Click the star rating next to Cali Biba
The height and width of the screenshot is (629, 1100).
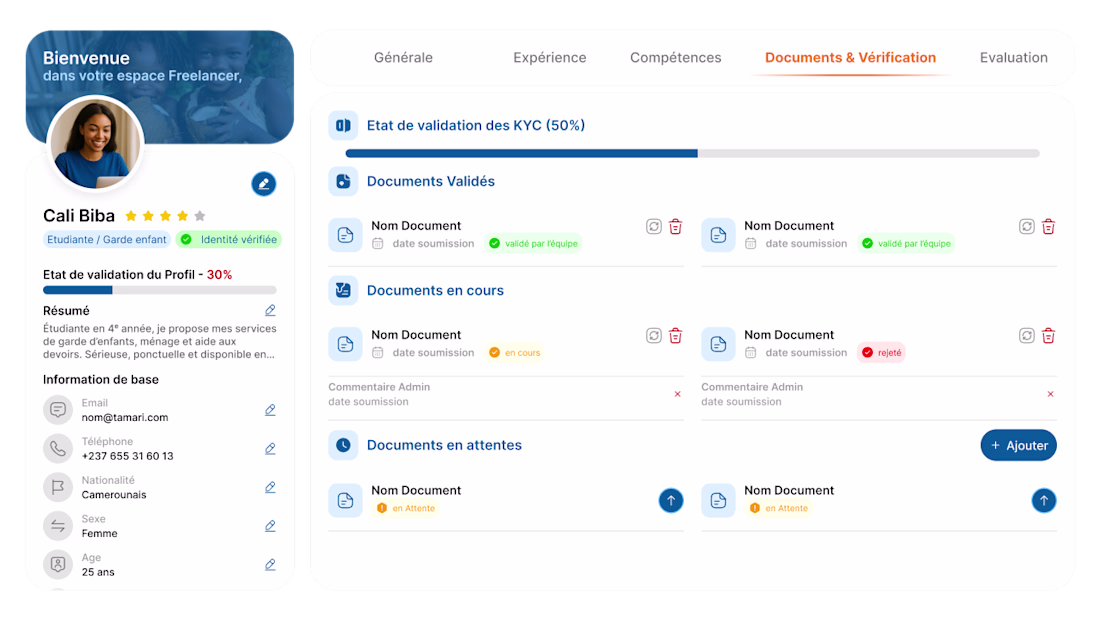[x=166, y=216]
